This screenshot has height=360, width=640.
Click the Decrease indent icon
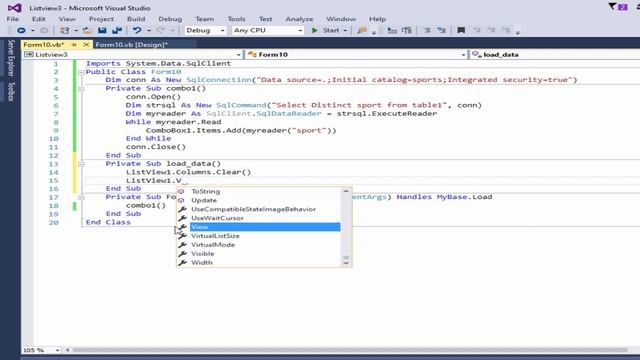(x=427, y=30)
